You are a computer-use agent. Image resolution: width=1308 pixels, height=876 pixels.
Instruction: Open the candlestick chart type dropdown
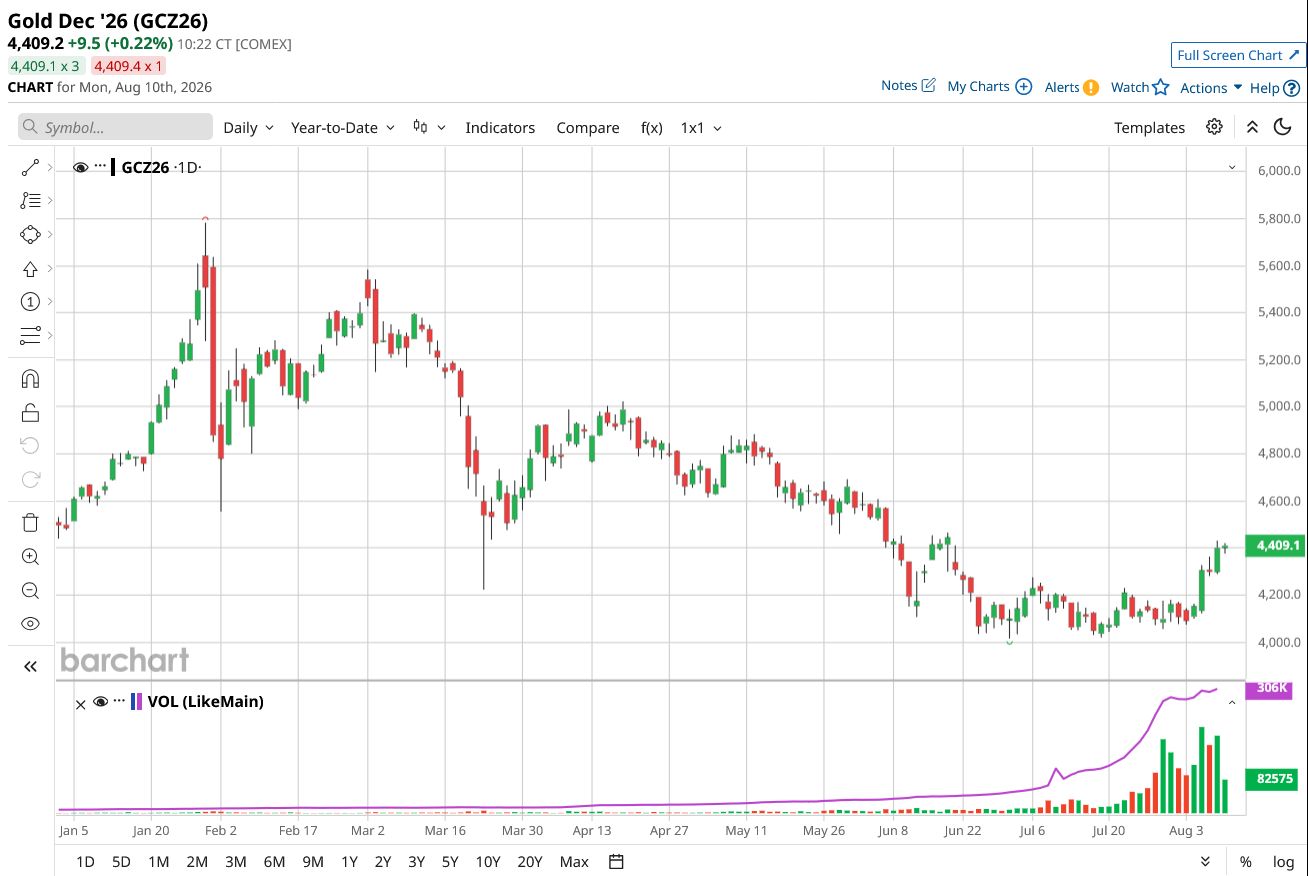[429, 128]
